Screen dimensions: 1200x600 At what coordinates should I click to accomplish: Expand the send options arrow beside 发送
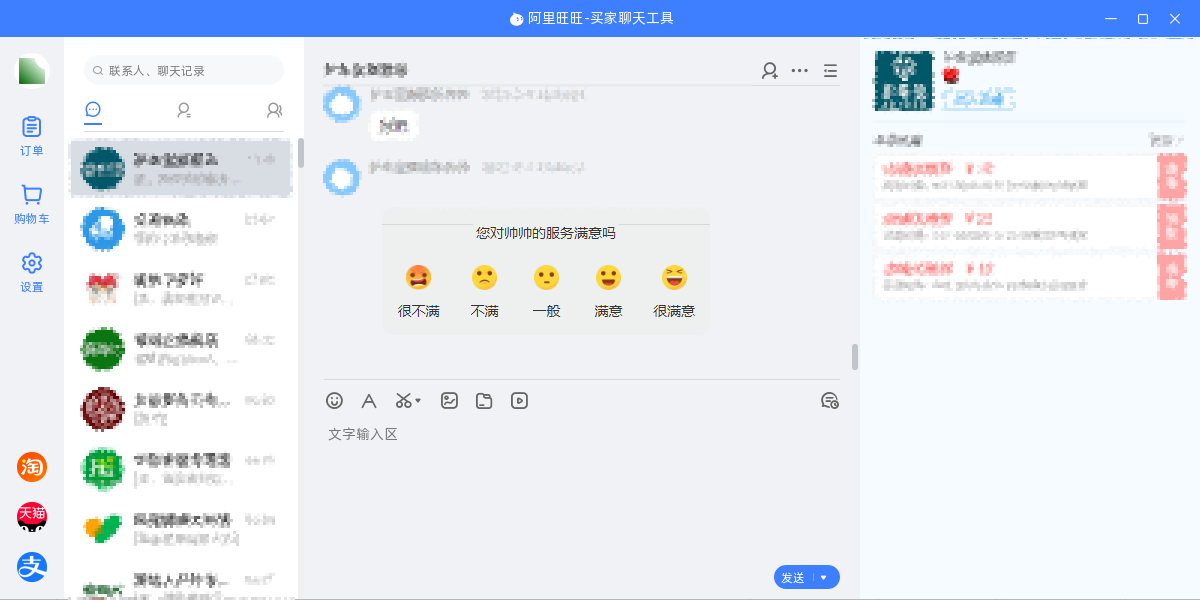[x=824, y=578]
